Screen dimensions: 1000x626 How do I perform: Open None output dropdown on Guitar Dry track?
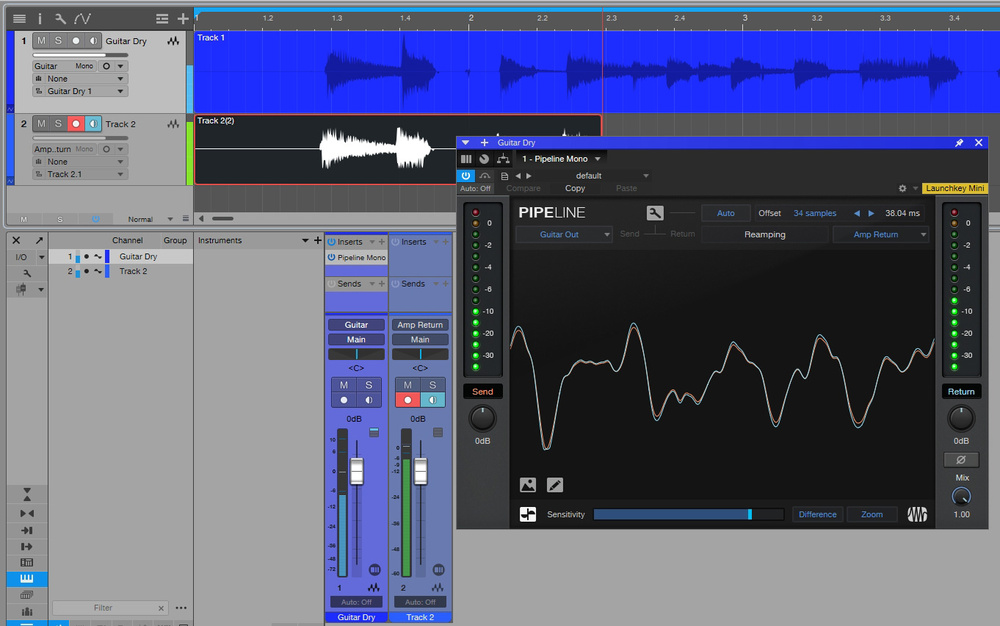(80, 78)
